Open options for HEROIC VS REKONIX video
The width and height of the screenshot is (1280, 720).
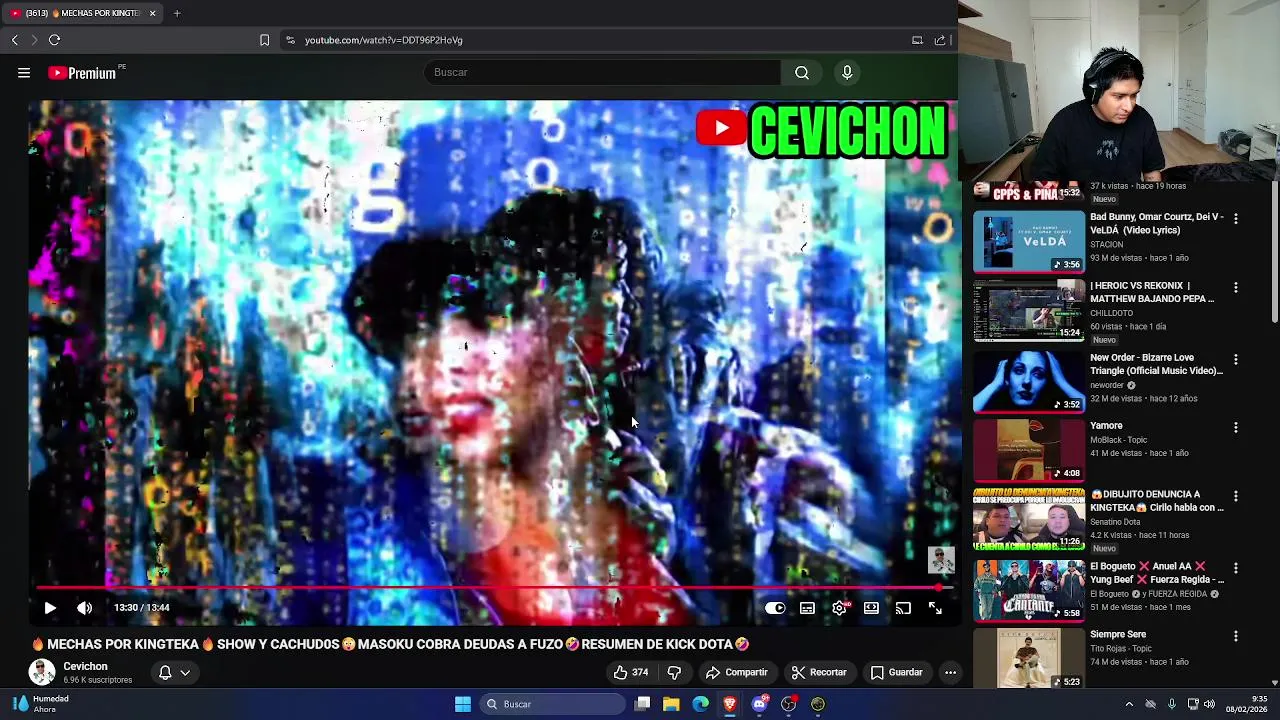pos(1236,287)
